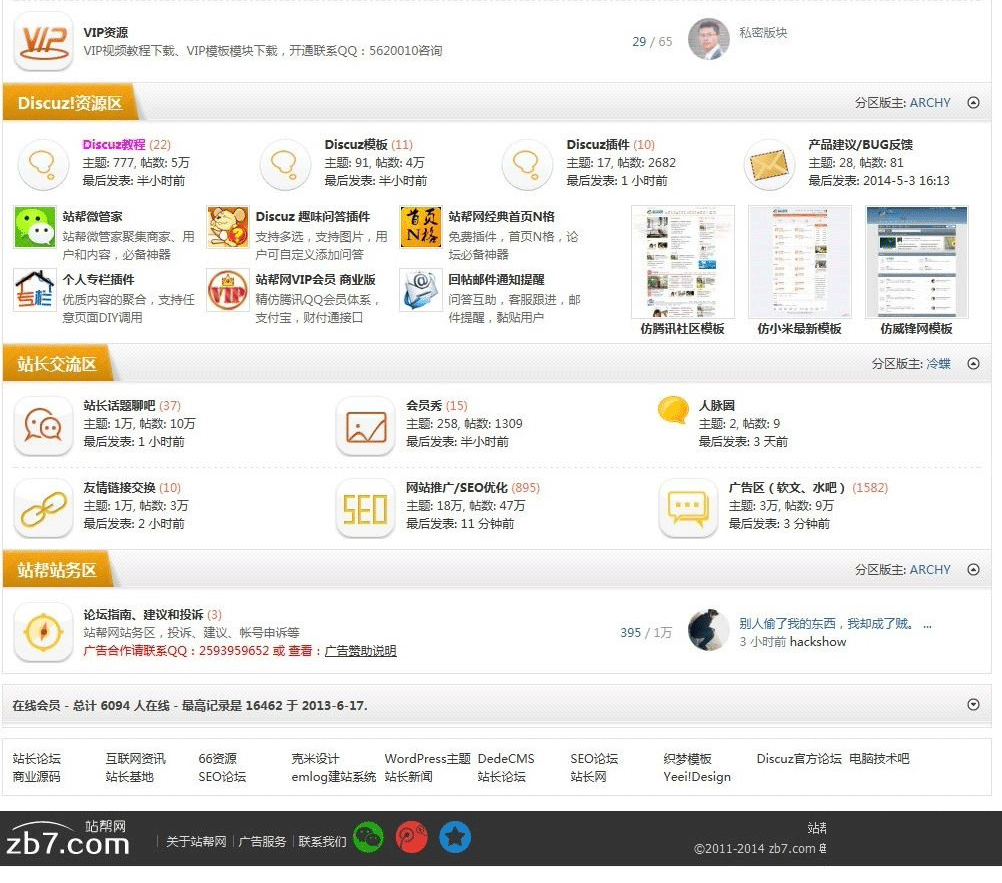Open the 电脑技术吧 friend link
The height and width of the screenshot is (883, 1002).
coord(879,758)
